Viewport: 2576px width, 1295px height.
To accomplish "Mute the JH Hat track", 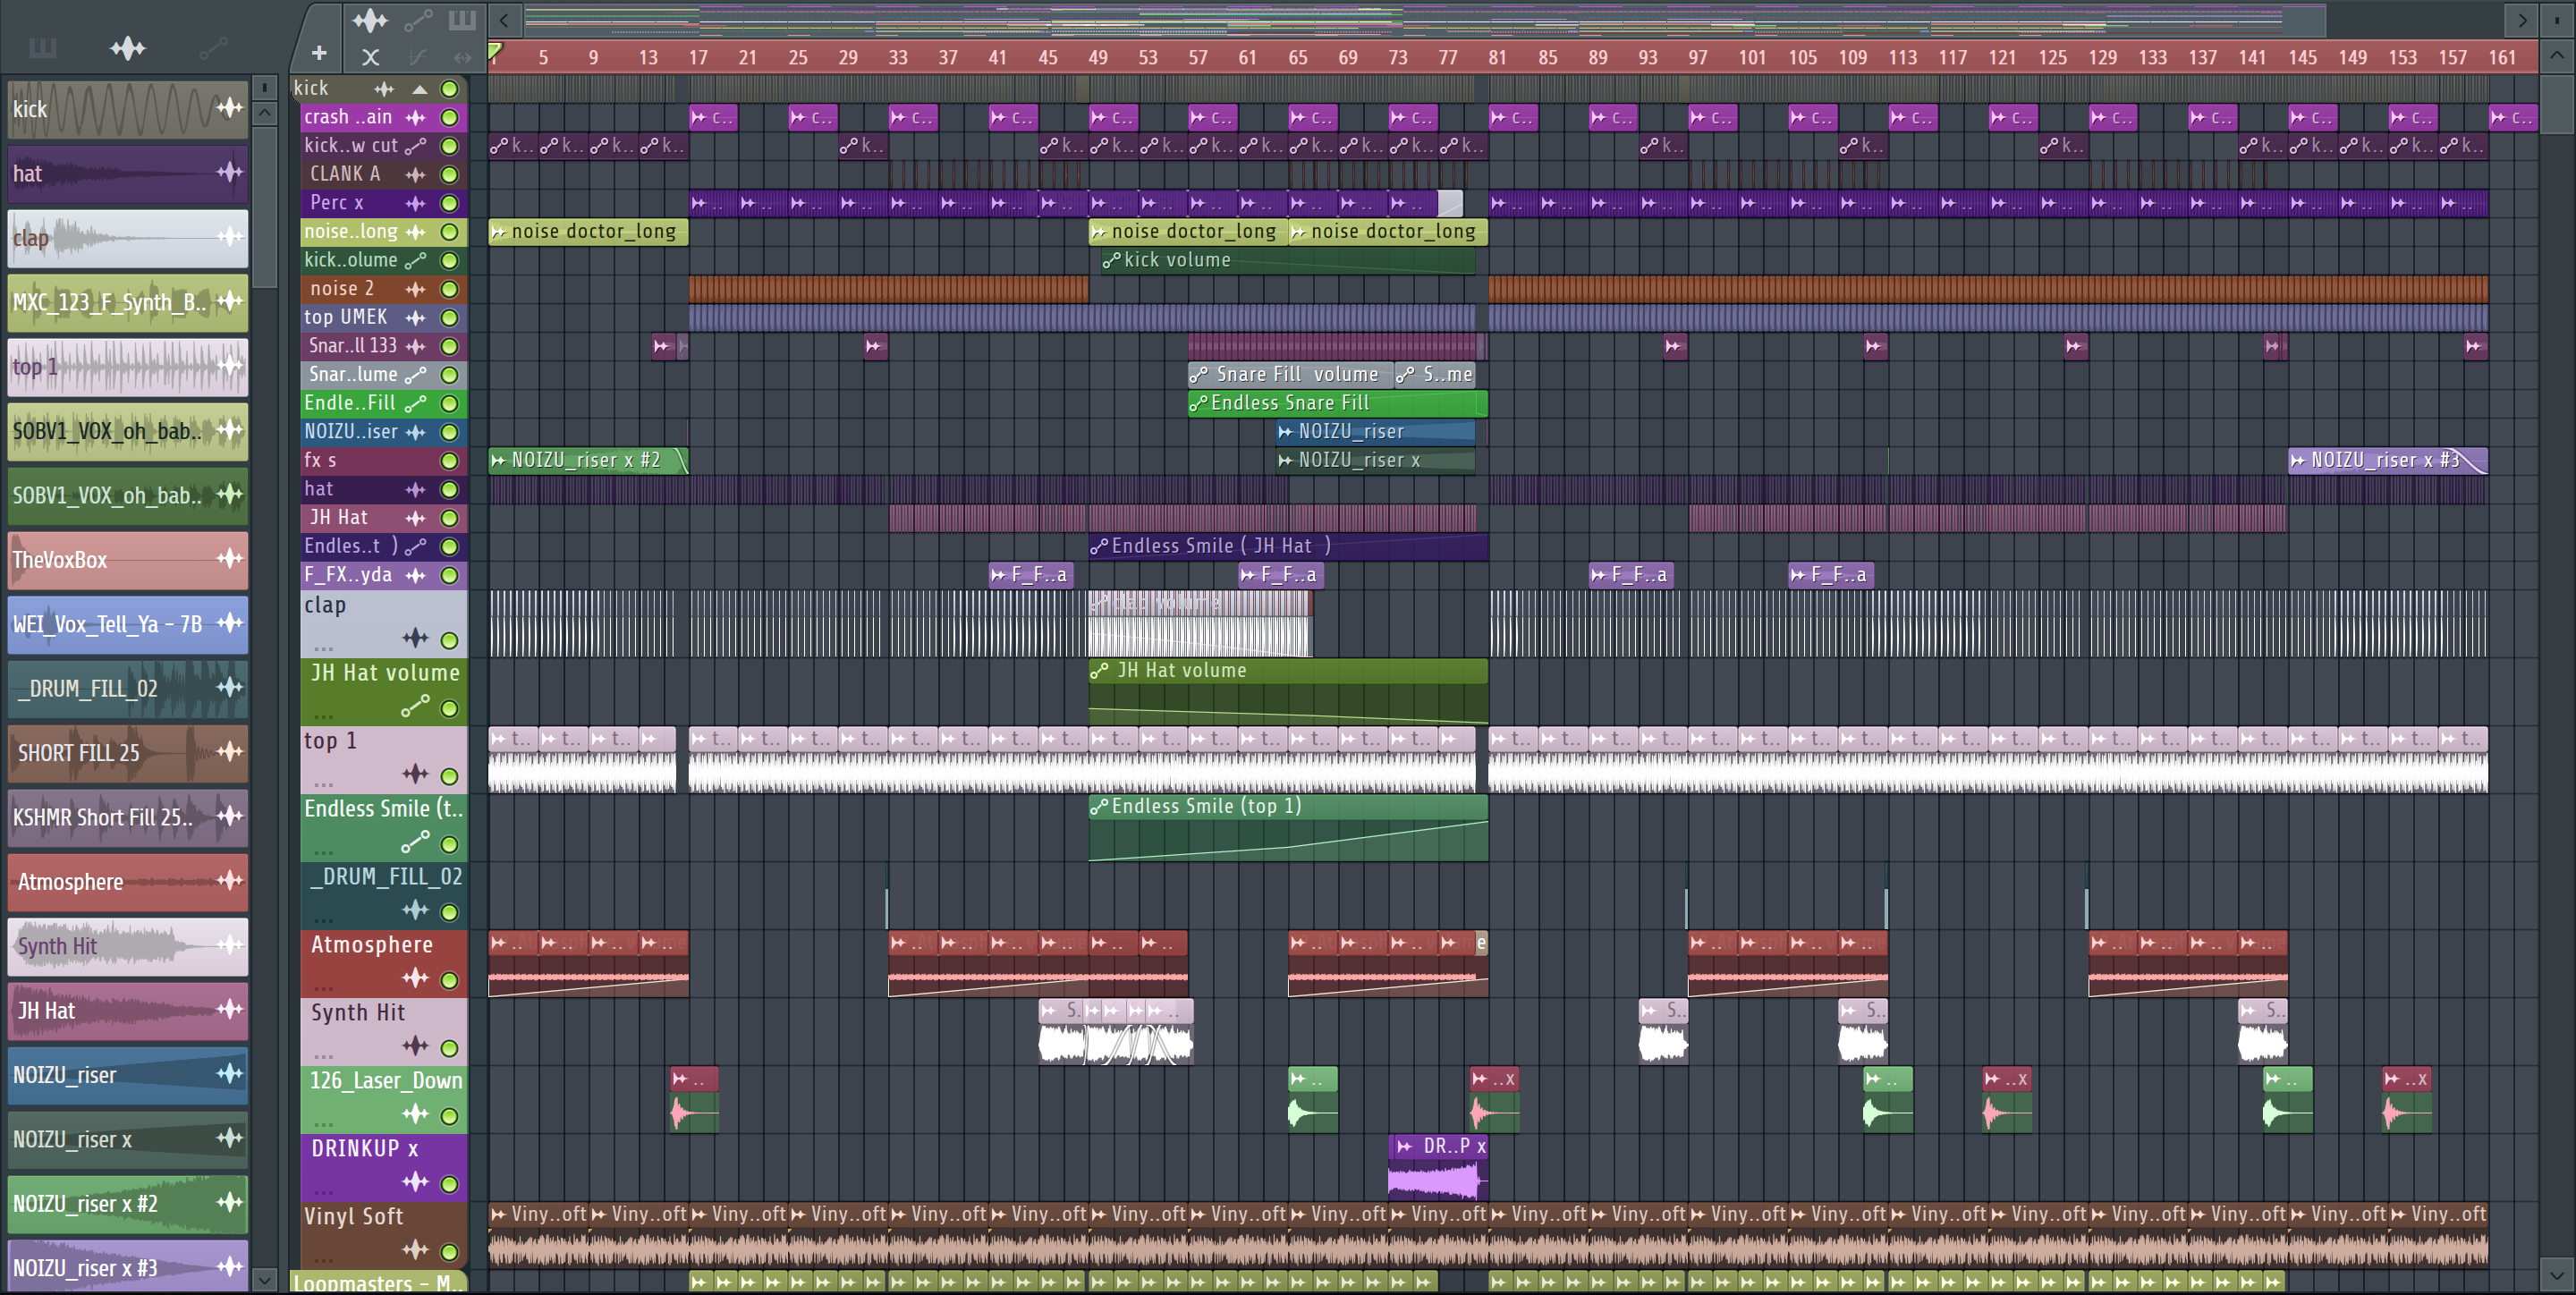I will click(450, 519).
